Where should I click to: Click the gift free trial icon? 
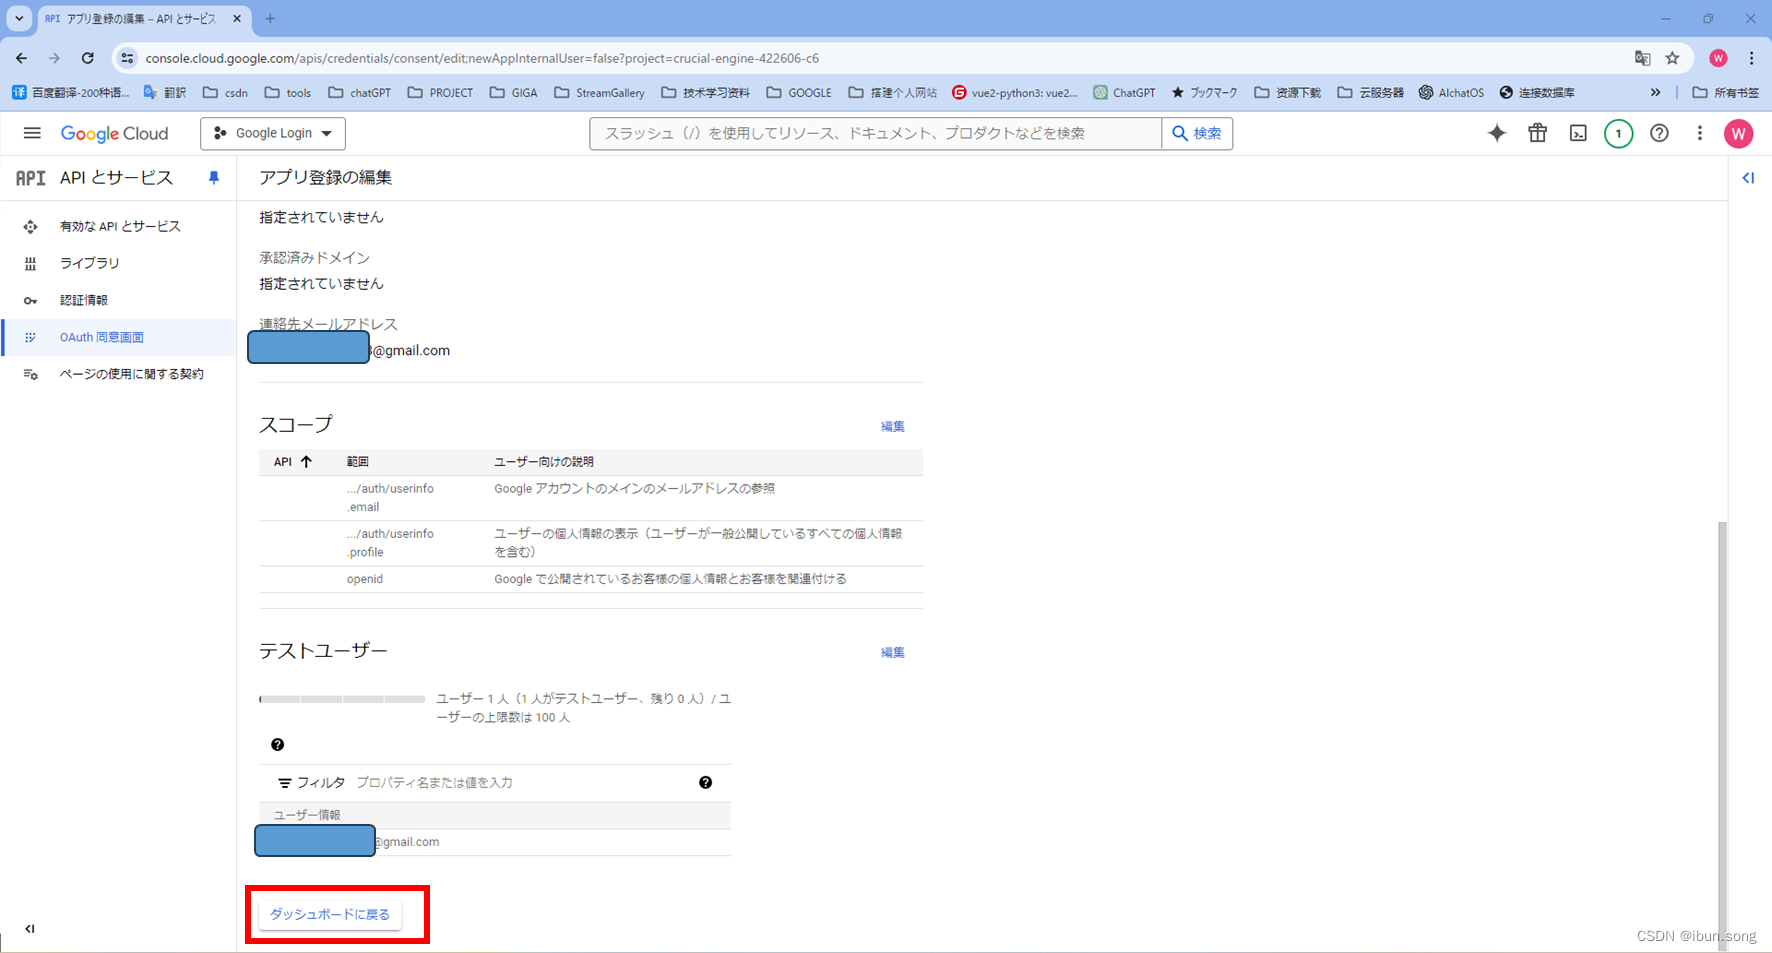(1538, 133)
